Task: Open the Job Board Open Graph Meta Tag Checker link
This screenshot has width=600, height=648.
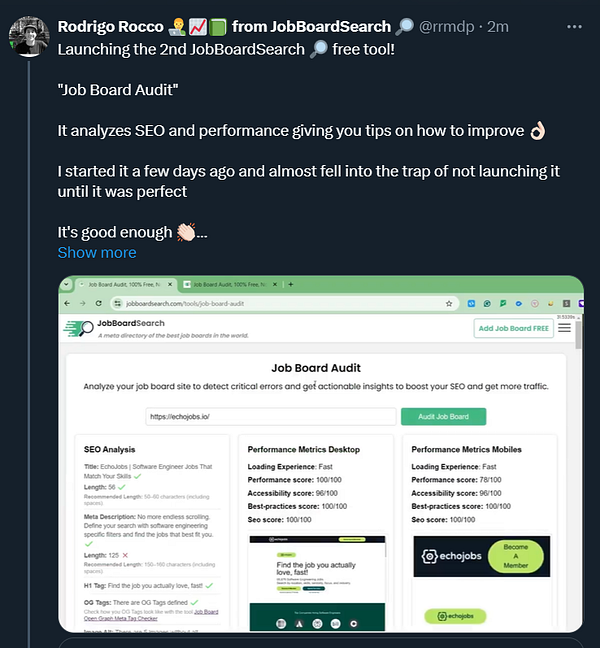Action: pos(151,615)
